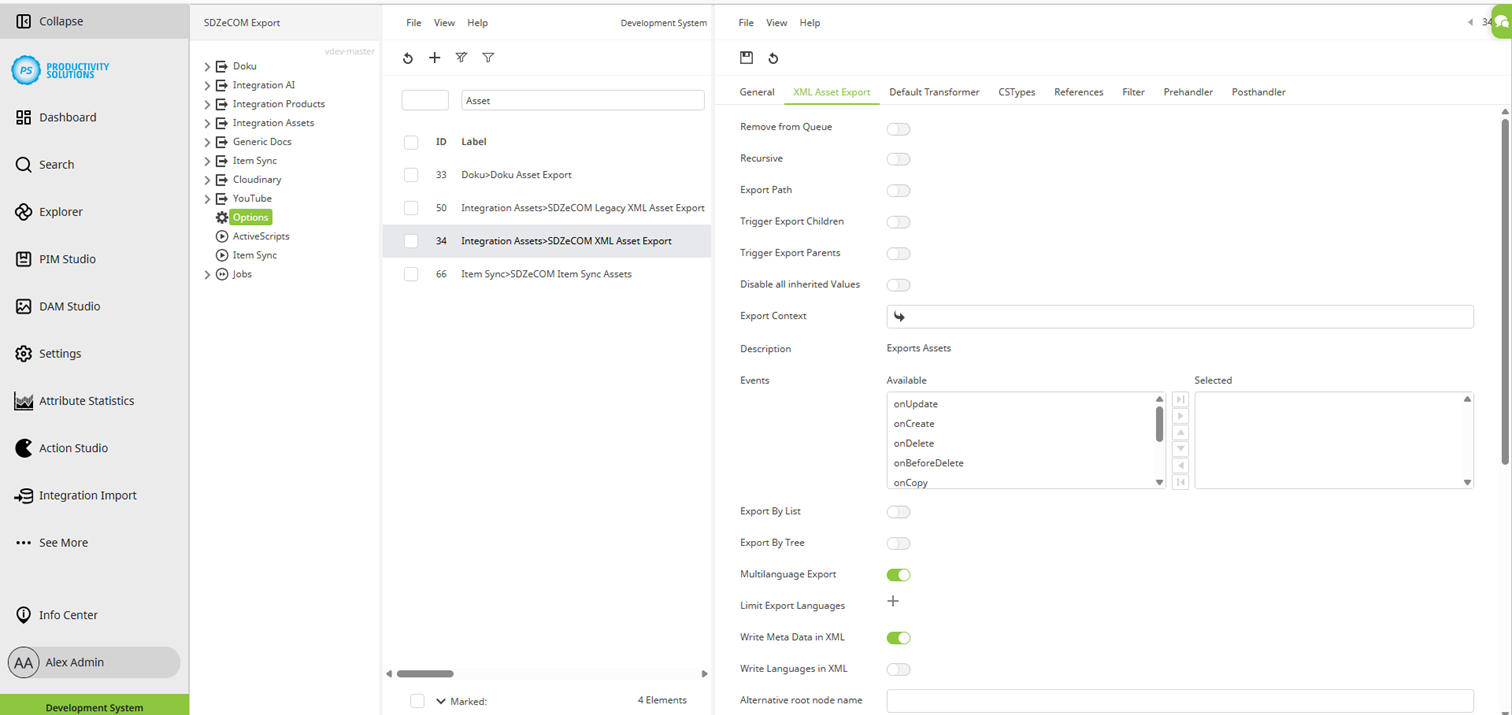Screen dimensions: 1512x715
Task: Expand the YouTube tree node
Action: coord(207,199)
